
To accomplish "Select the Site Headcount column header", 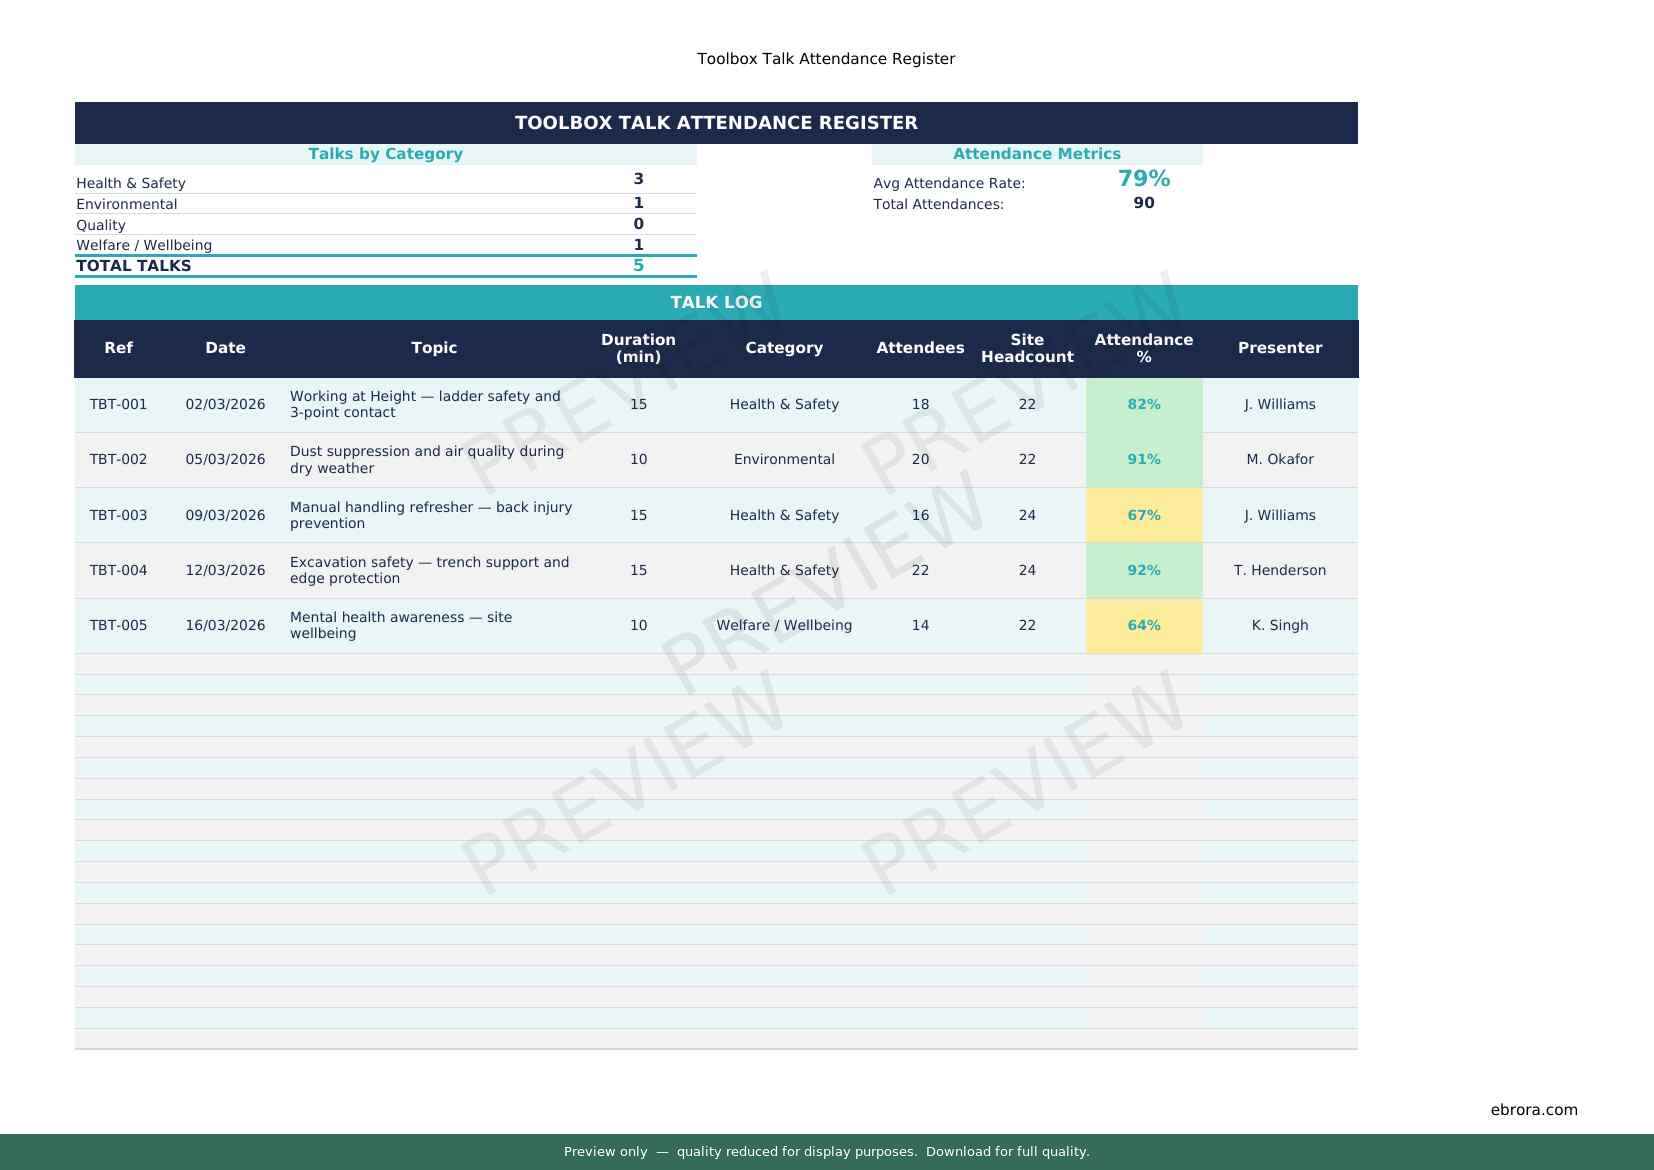I will pos(1027,348).
